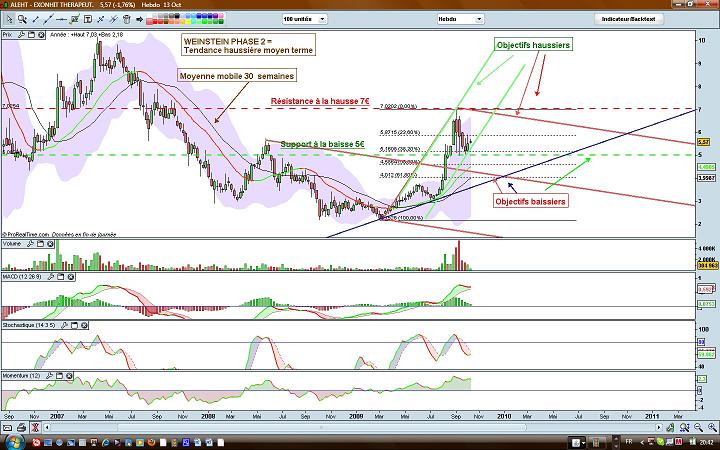
Task: Close the MACD indicator panel
Action: tap(71, 277)
